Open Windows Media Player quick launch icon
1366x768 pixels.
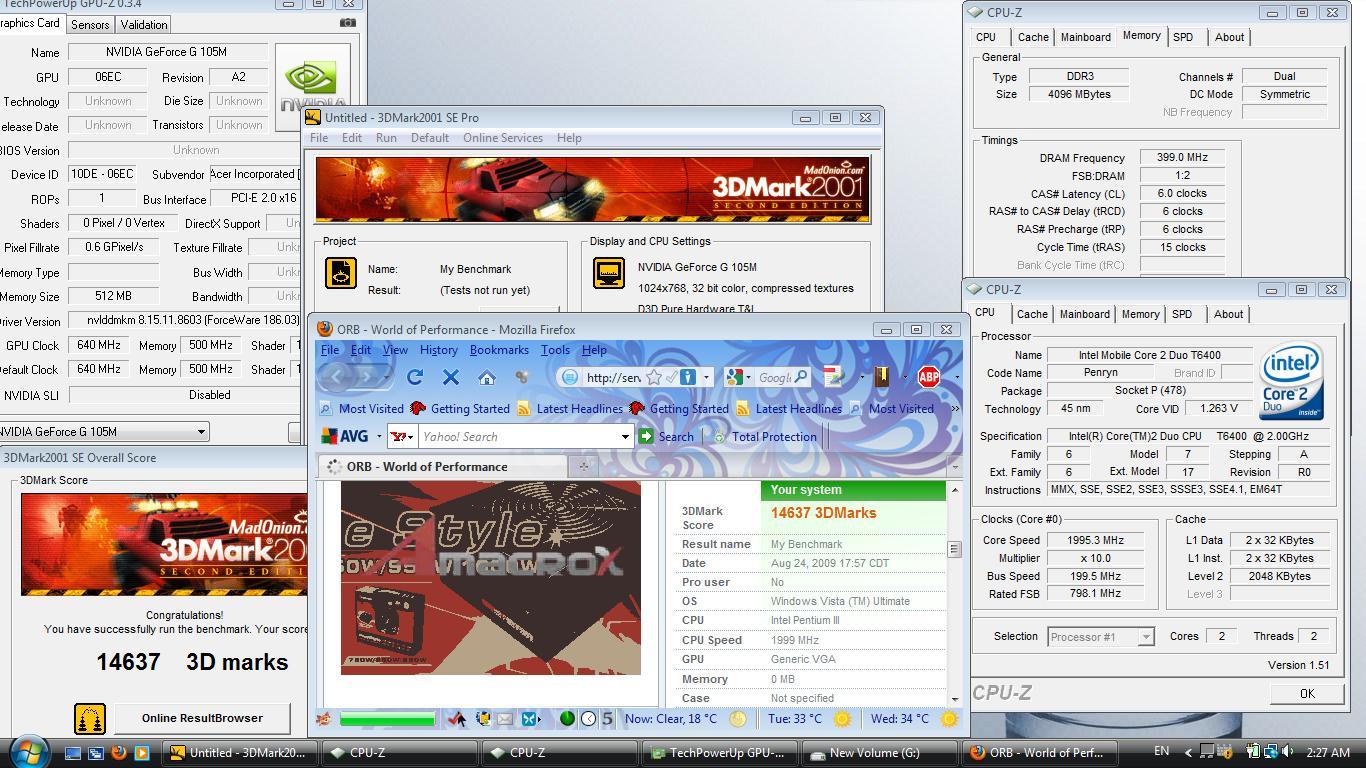click(141, 752)
